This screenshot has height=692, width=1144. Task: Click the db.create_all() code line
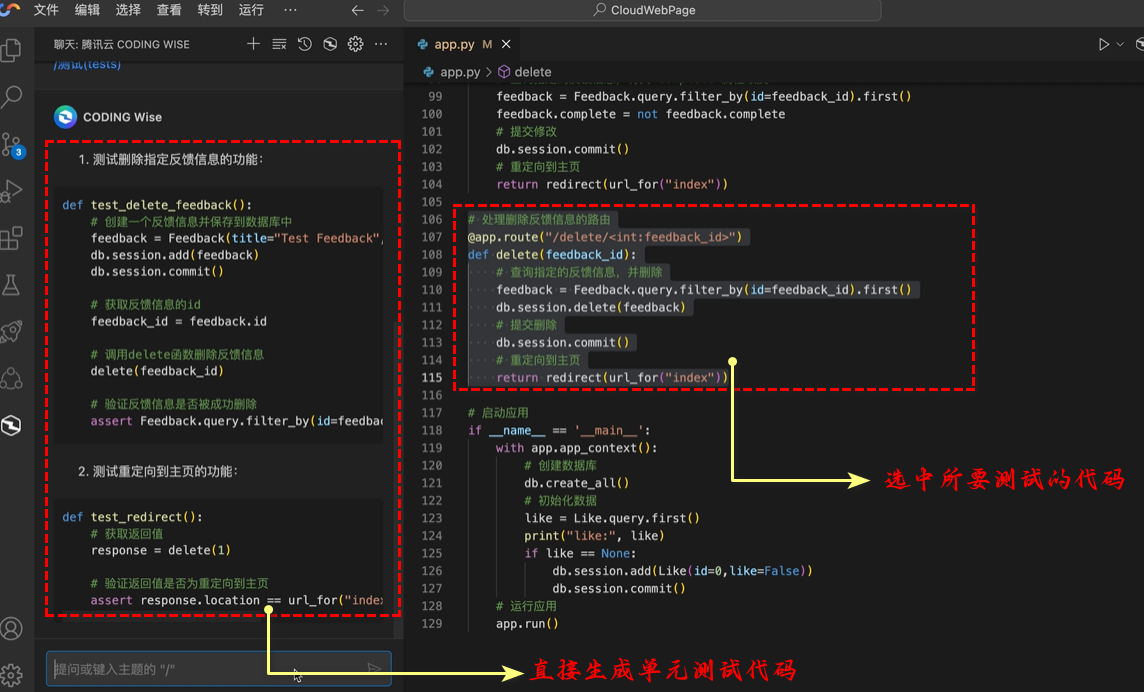tap(576, 483)
